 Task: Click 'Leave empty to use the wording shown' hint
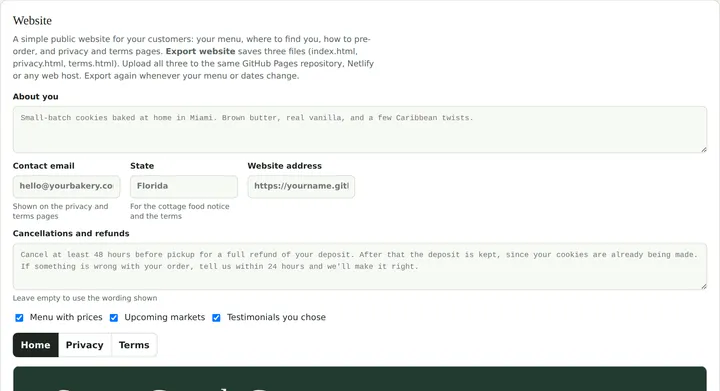click(85, 298)
